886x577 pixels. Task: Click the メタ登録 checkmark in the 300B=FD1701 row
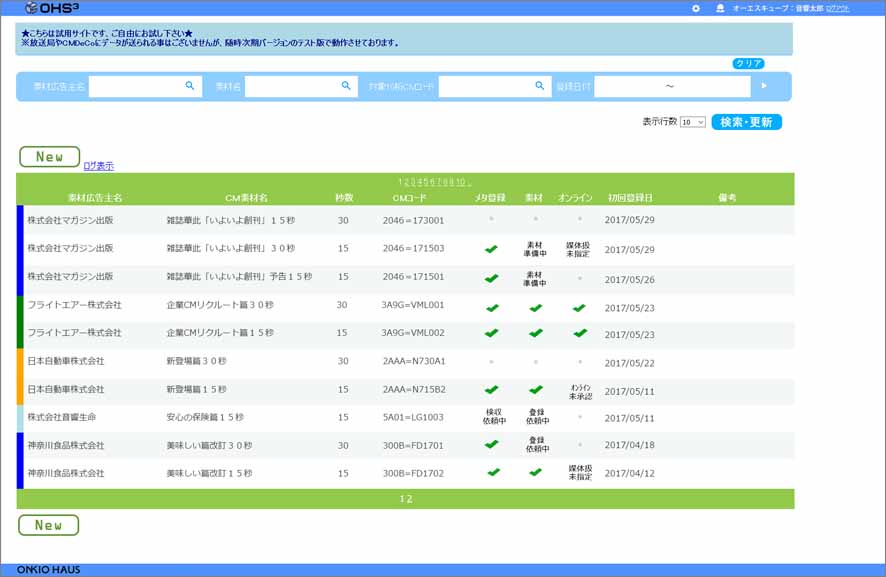click(492, 444)
